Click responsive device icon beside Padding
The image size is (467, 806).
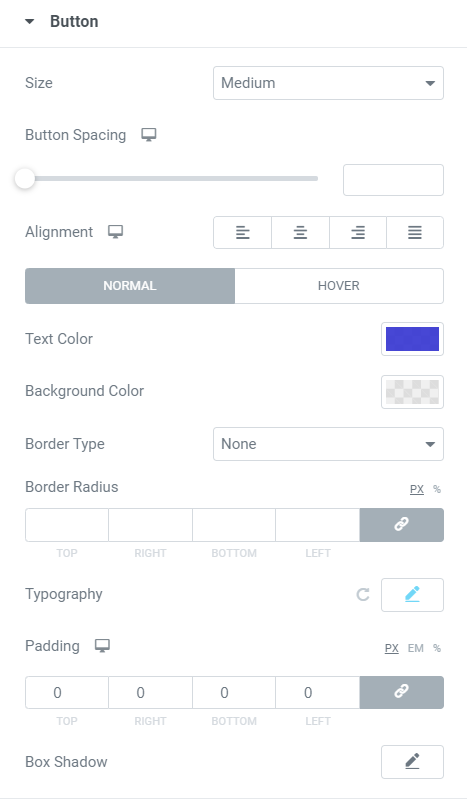point(102,646)
